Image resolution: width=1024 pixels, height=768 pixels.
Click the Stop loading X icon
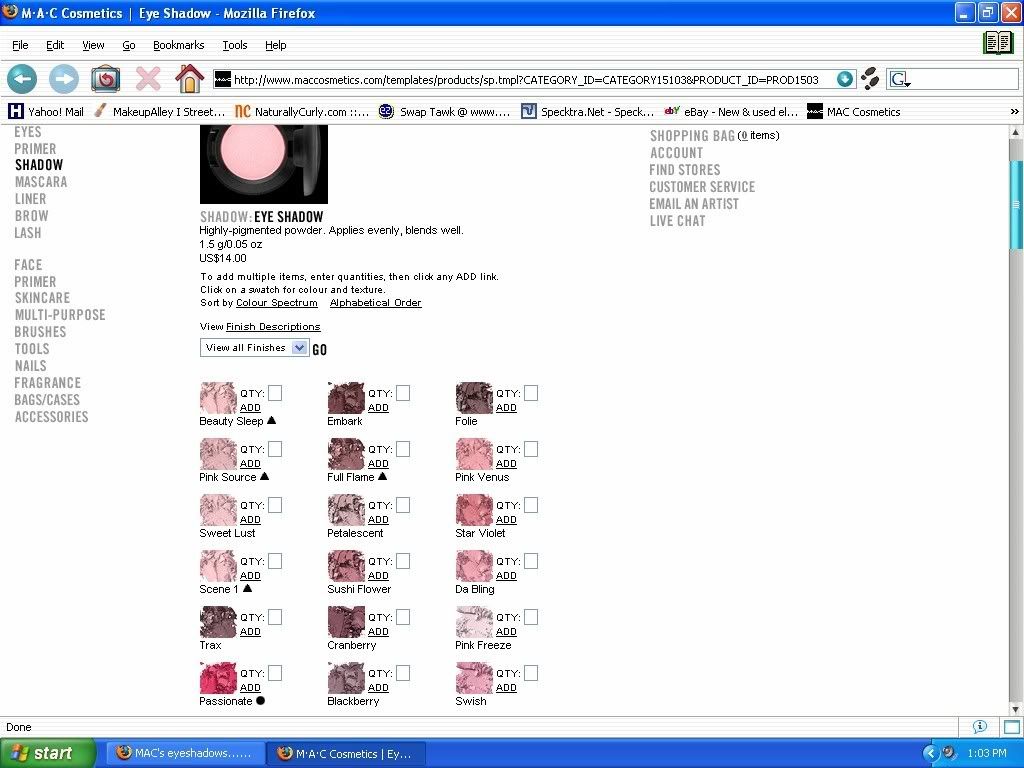tap(148, 80)
